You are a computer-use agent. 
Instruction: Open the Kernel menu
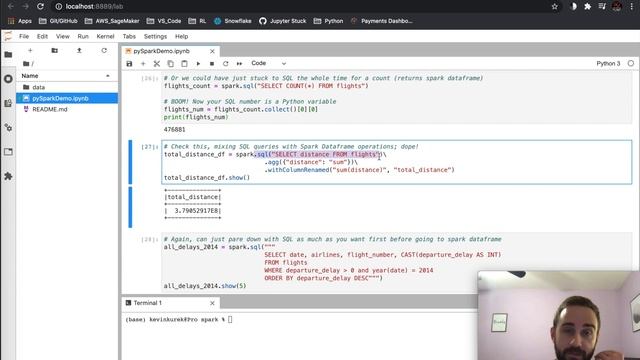[105, 36]
